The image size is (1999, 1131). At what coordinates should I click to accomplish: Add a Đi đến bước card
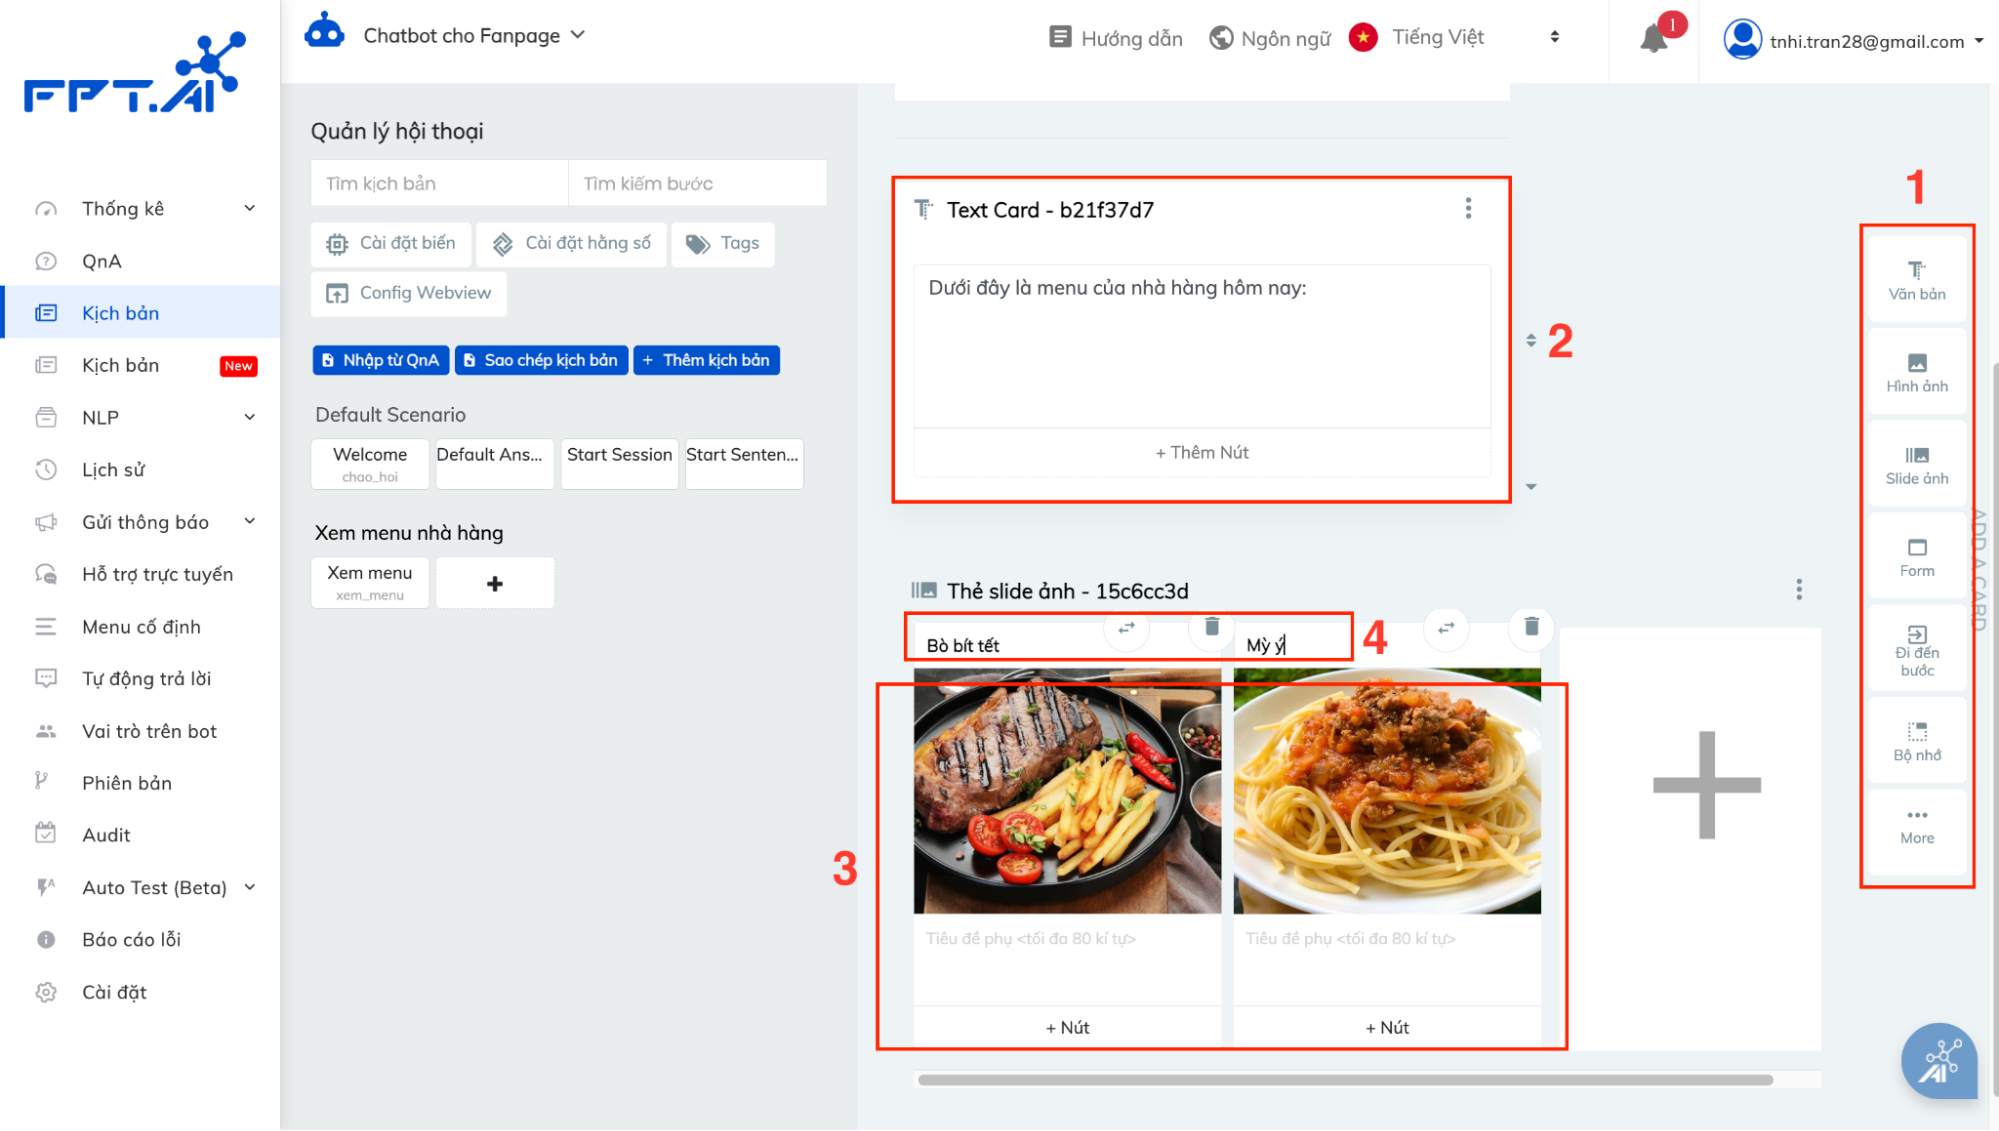pyautogui.click(x=1916, y=650)
